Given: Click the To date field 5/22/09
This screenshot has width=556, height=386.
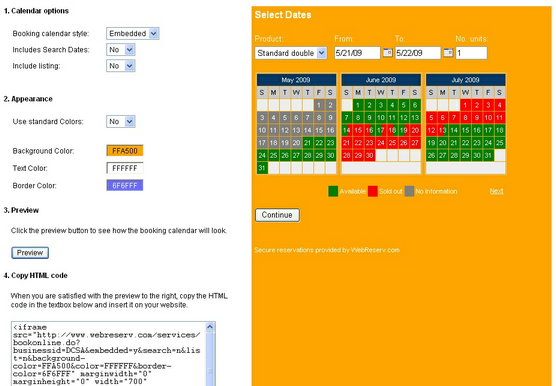Looking at the screenshot, I should (418, 53).
